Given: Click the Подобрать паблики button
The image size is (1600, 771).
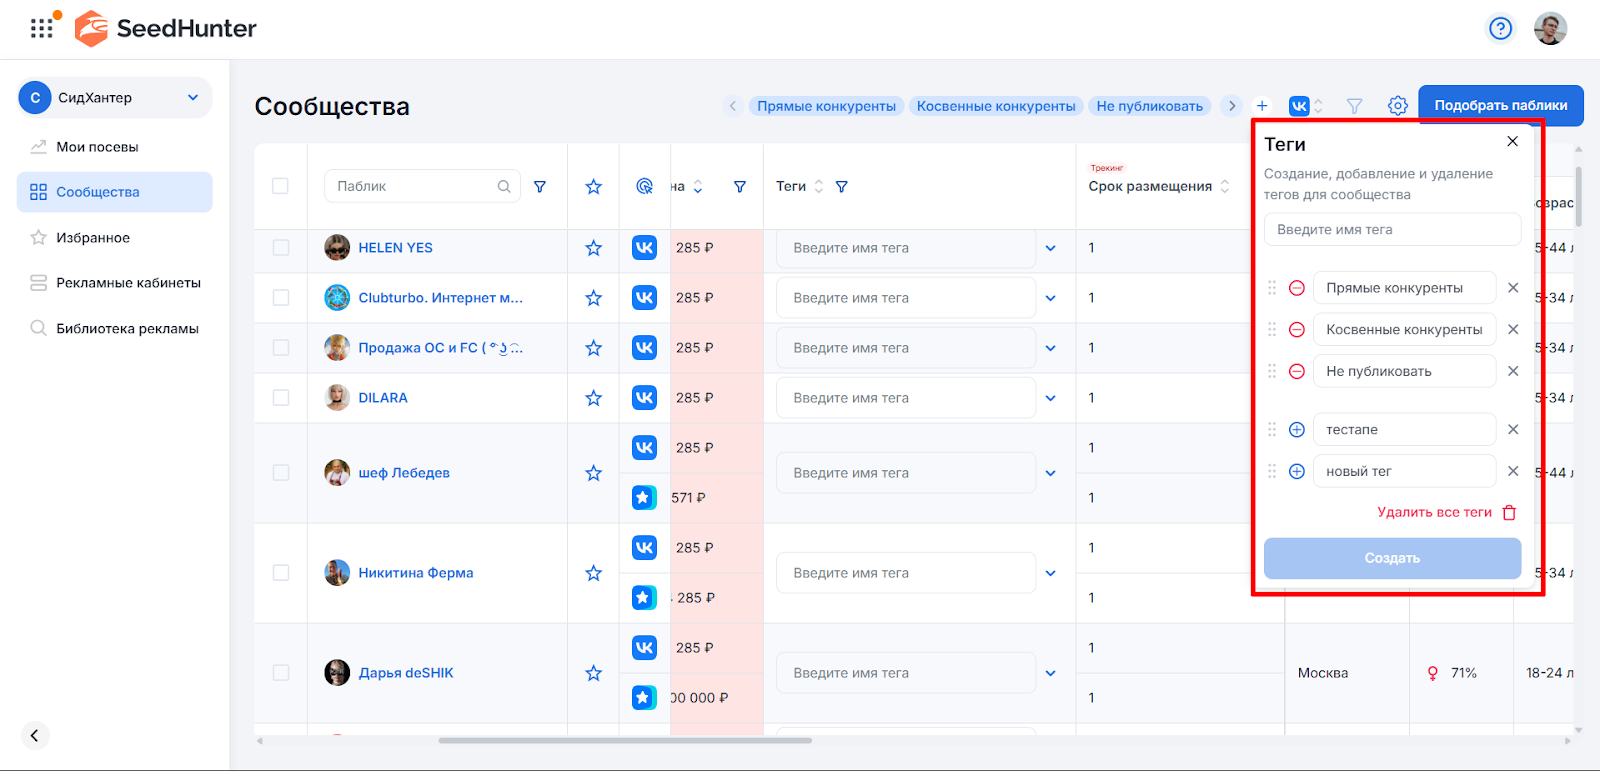Looking at the screenshot, I should click(x=1500, y=106).
